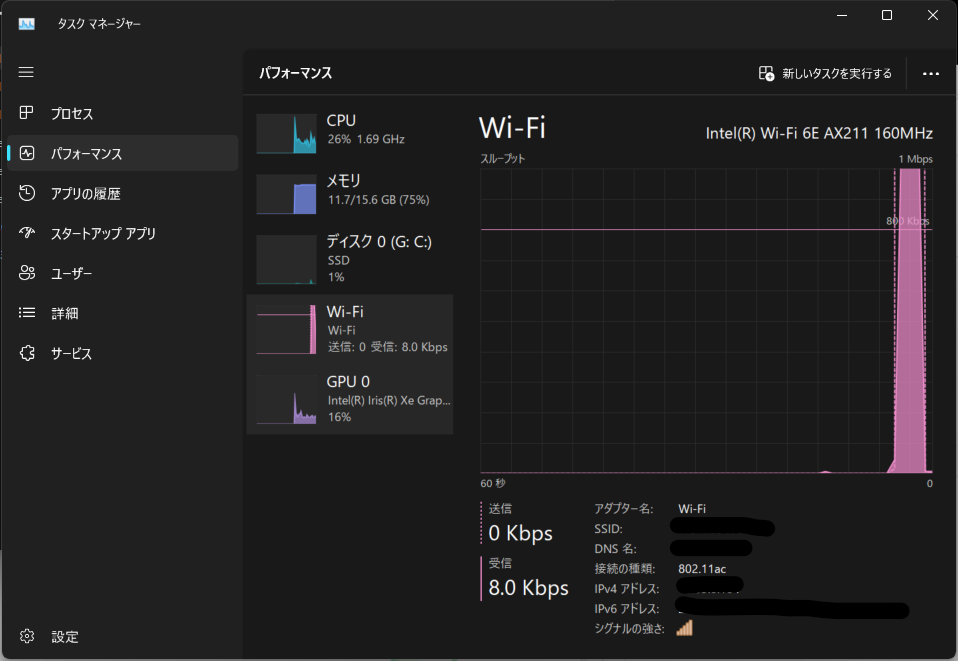Click the IPv4 アドレス: label

(626, 589)
